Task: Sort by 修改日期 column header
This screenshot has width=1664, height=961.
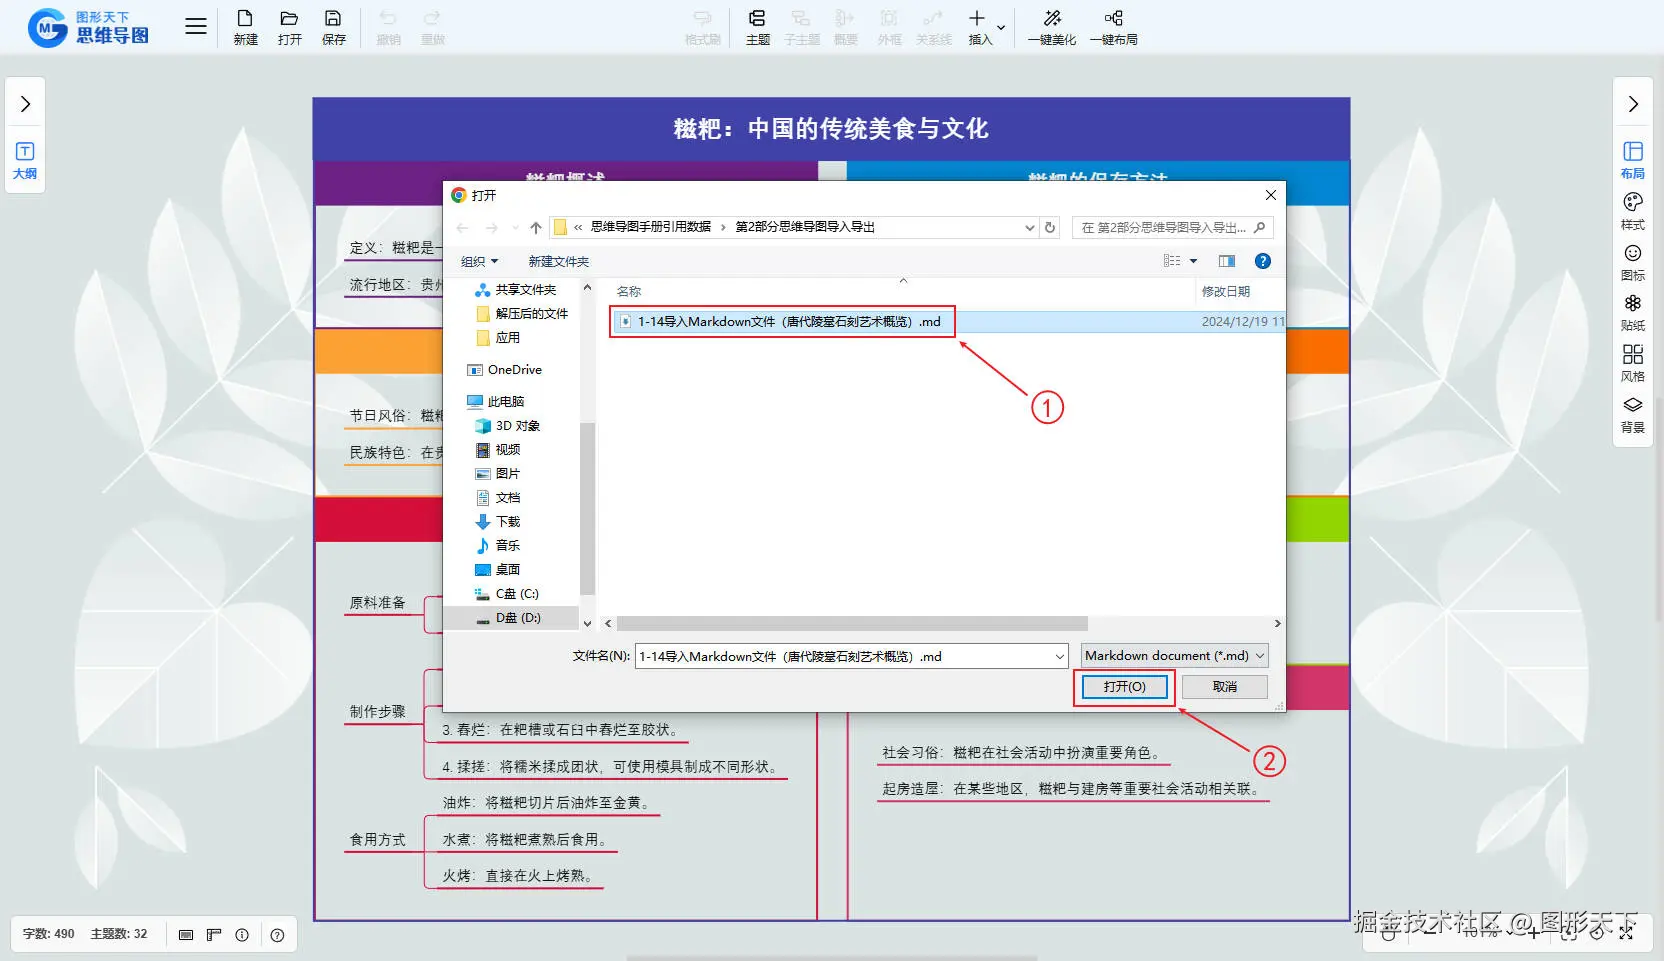Action: click(x=1225, y=291)
